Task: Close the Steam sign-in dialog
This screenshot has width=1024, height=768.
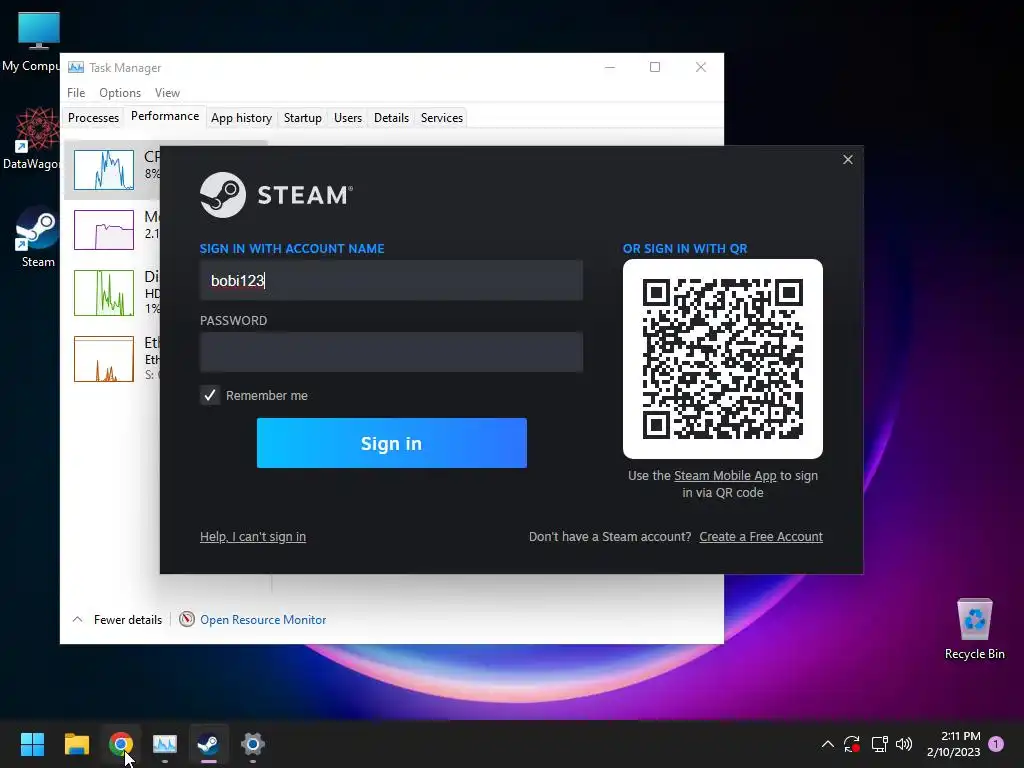Action: [x=848, y=159]
